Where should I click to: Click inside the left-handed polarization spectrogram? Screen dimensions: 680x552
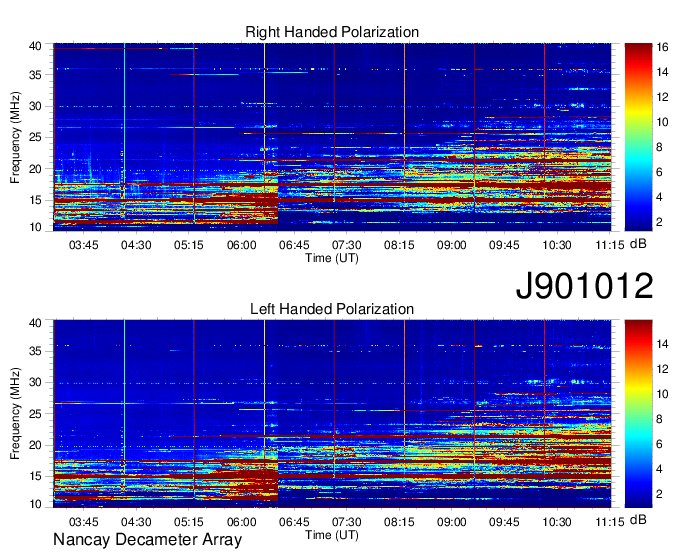pyautogui.click(x=332, y=414)
